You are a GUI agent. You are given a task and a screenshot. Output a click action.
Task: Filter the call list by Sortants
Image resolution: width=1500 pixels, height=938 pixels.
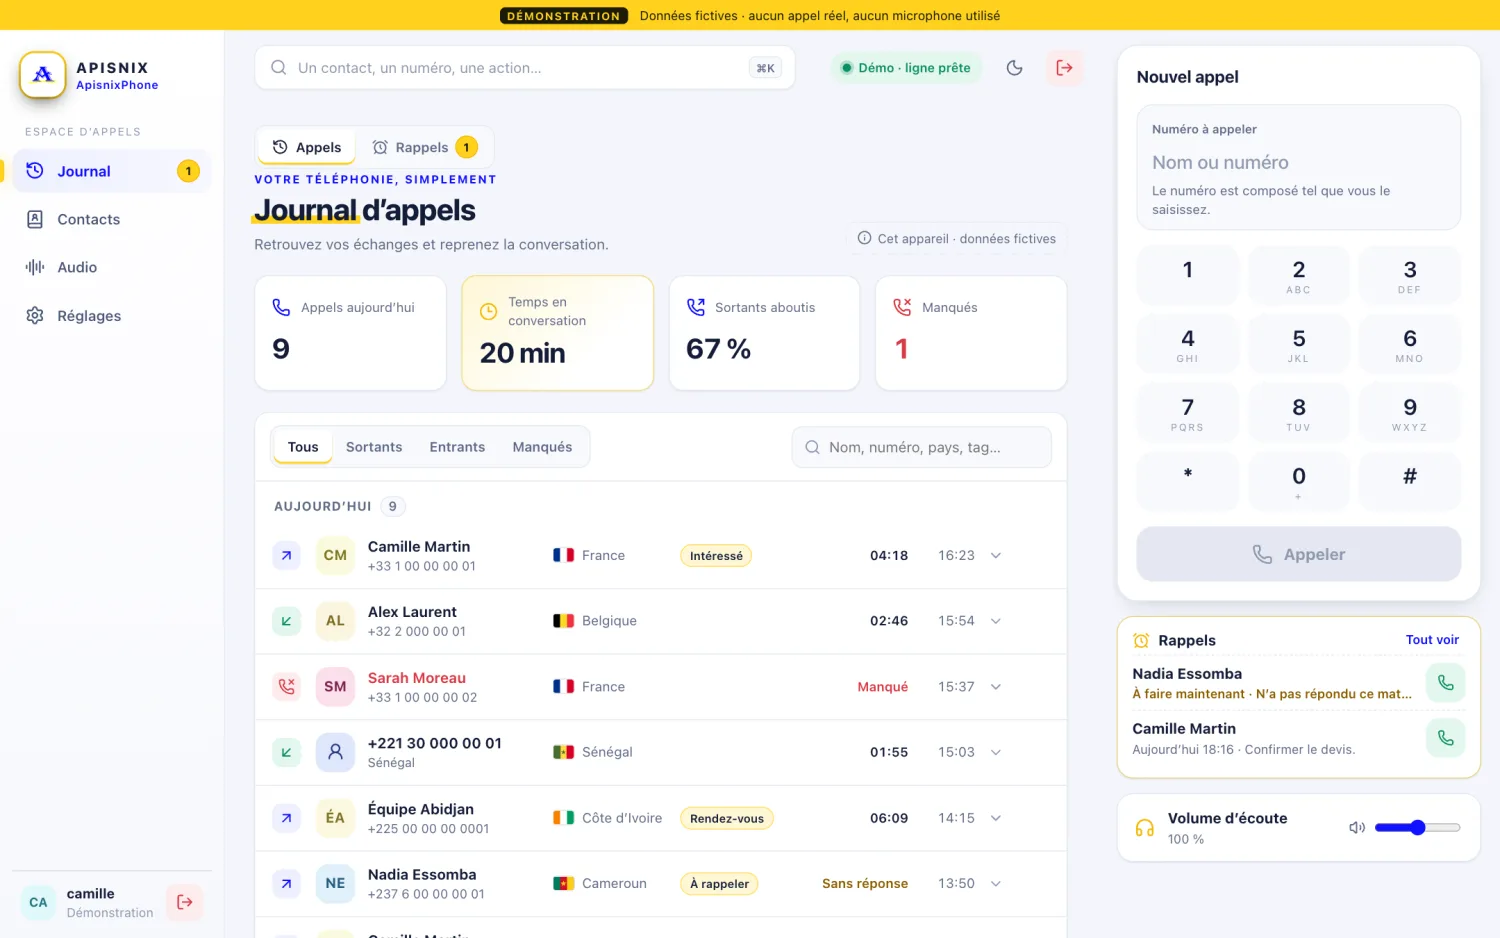pyautogui.click(x=374, y=447)
